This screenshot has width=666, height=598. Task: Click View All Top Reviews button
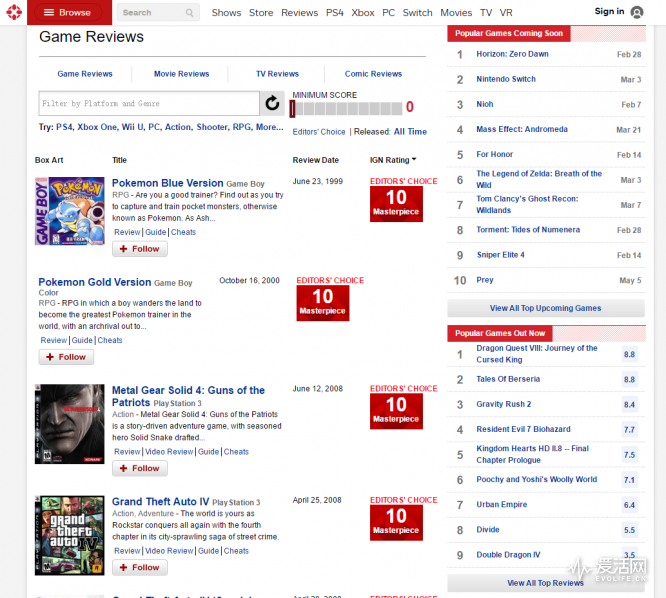click(x=546, y=583)
